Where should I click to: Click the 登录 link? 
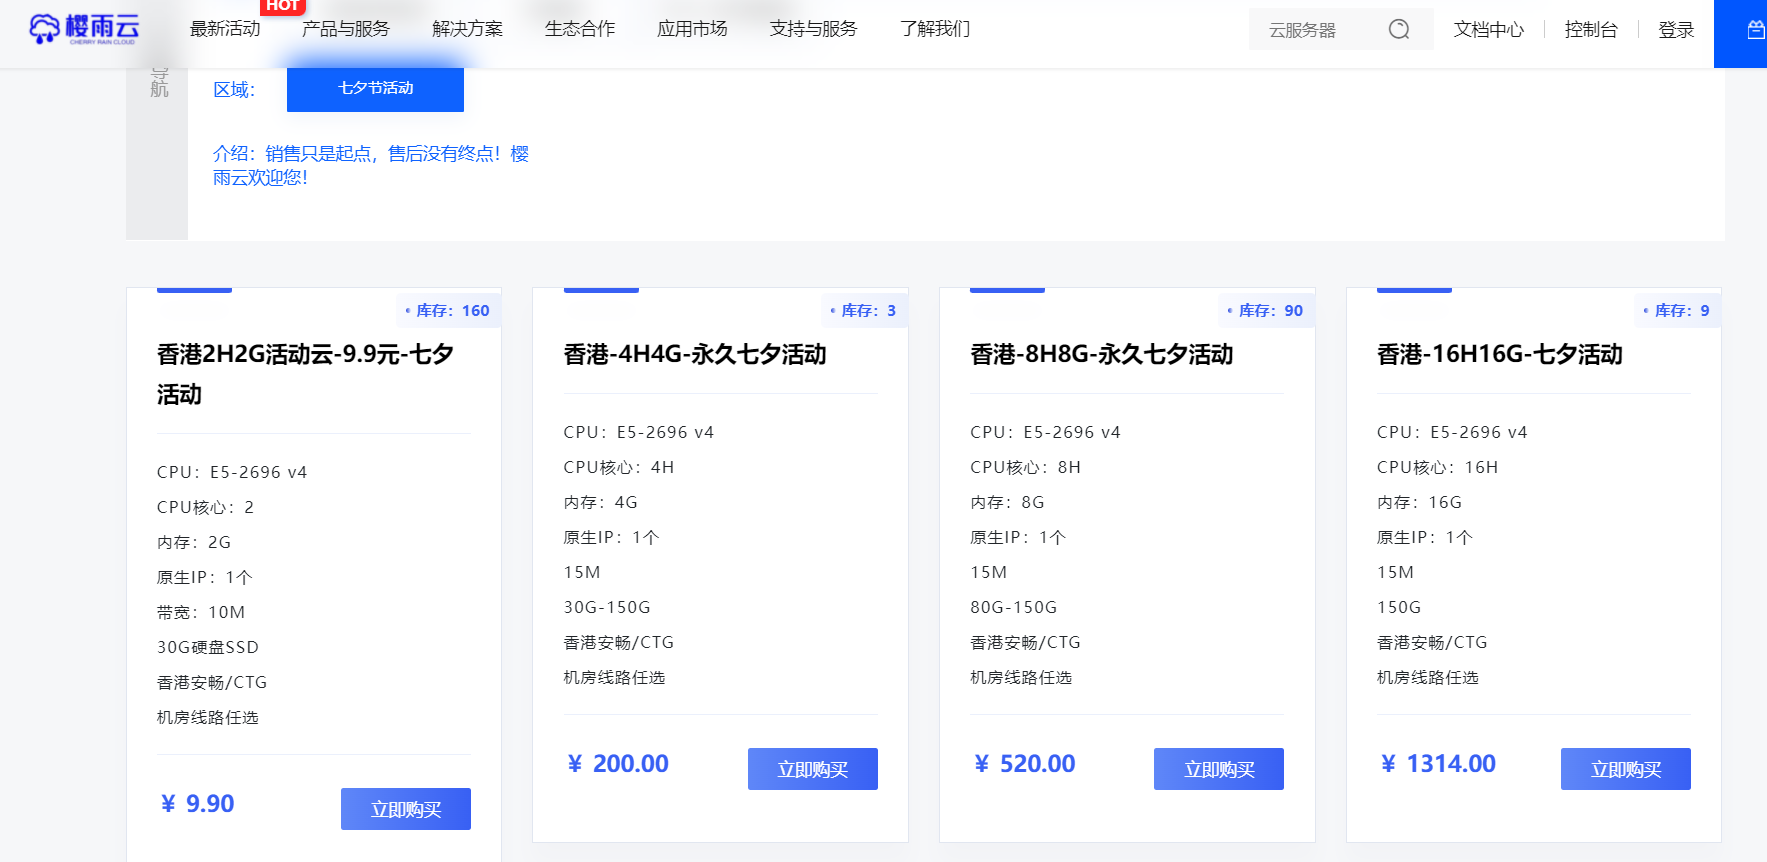point(1676,30)
